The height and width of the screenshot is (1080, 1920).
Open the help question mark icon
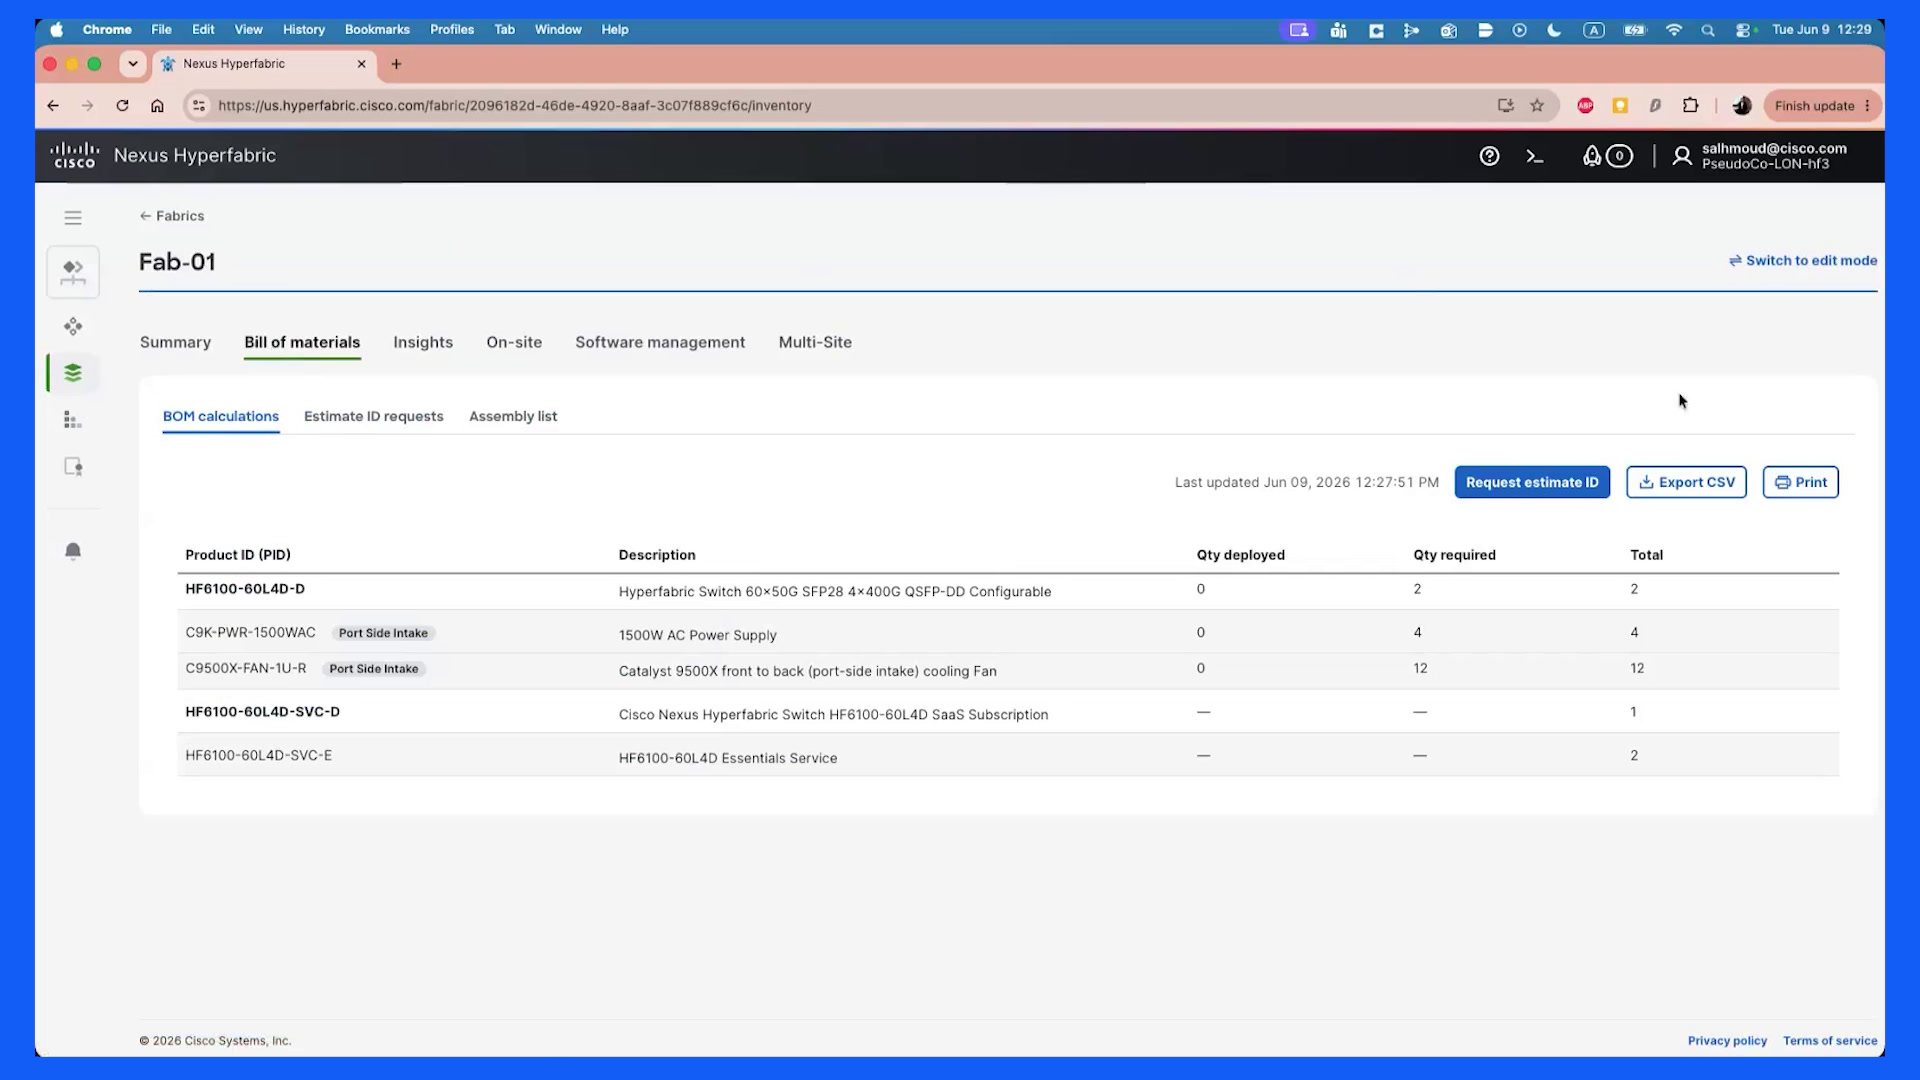point(1489,156)
